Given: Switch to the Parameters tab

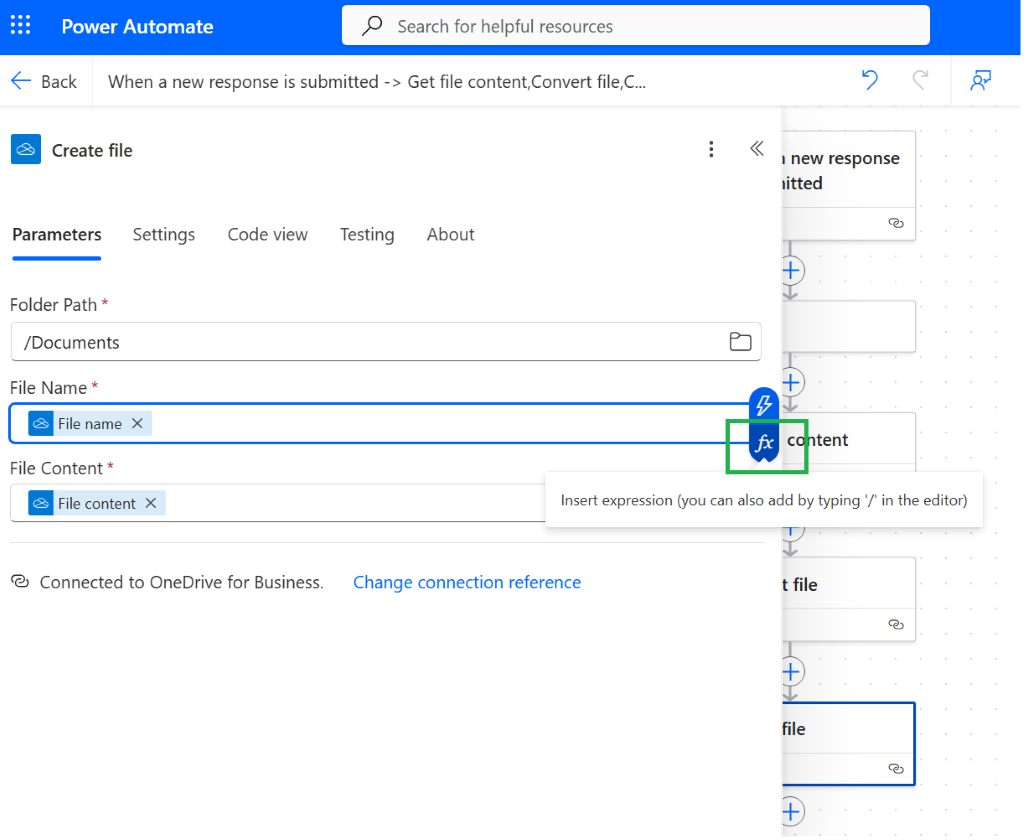Looking at the screenshot, I should (57, 234).
